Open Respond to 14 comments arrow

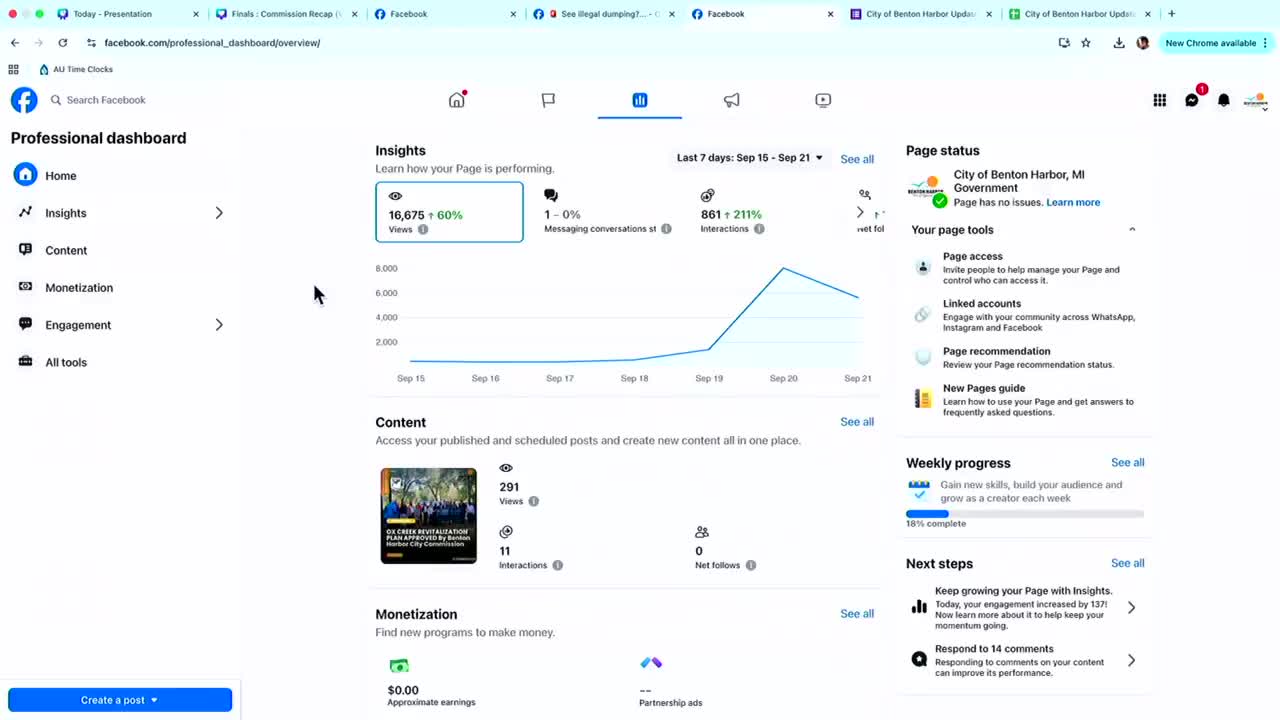pyautogui.click(x=1131, y=660)
